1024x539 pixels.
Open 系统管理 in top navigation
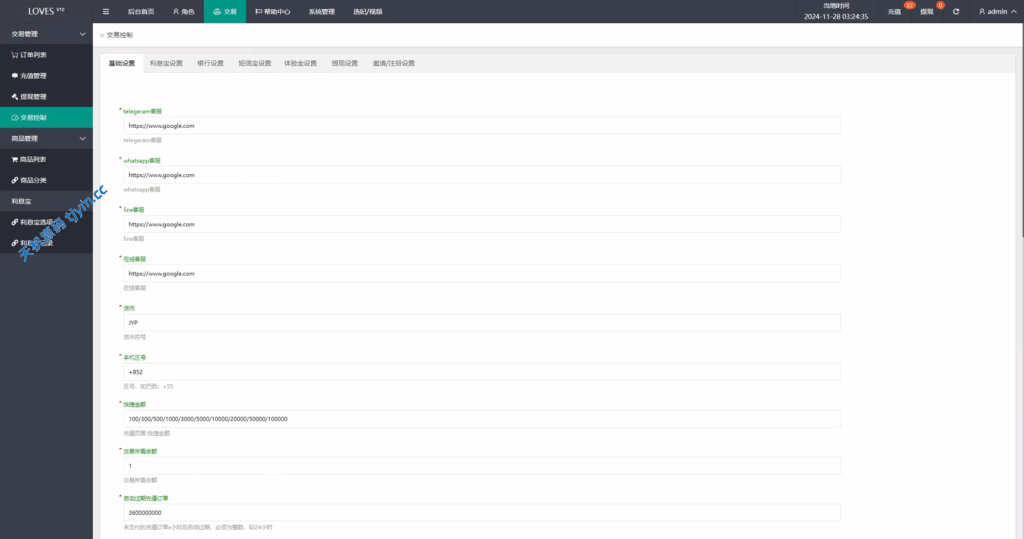pyautogui.click(x=321, y=11)
